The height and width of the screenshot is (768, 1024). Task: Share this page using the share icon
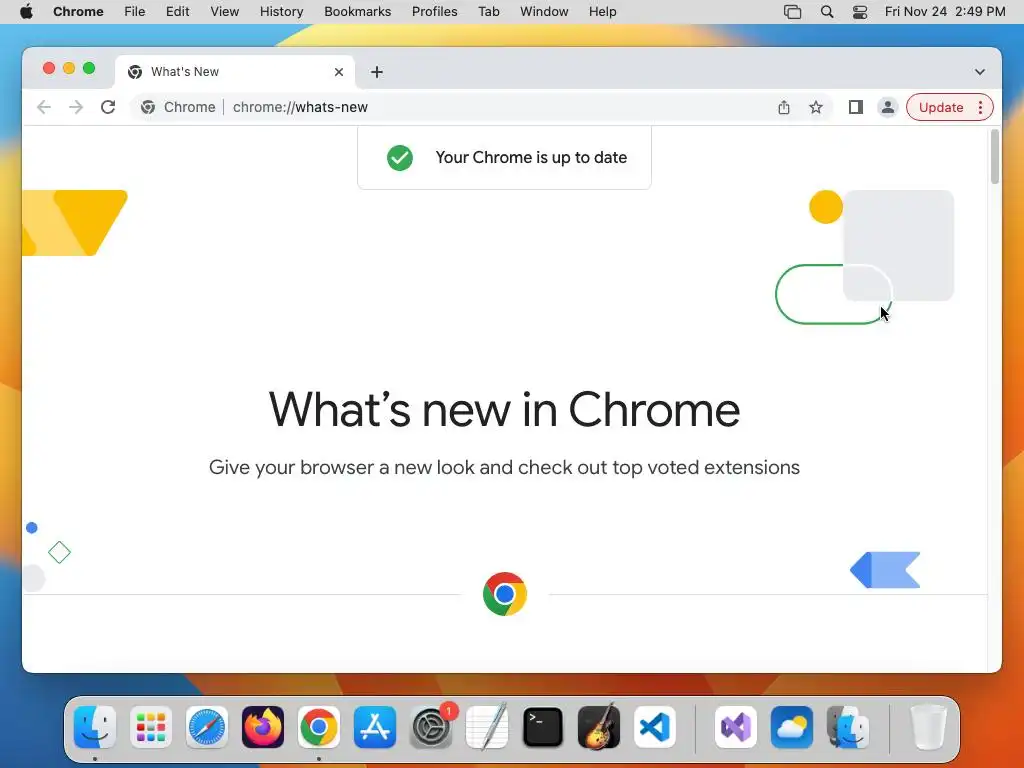[784, 107]
